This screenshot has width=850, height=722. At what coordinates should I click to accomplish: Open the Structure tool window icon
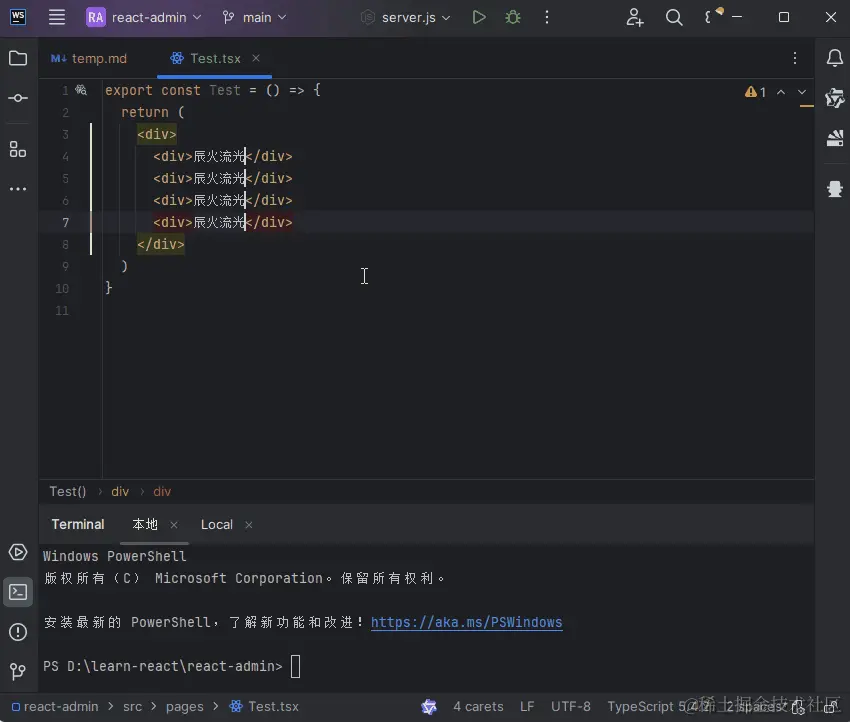pos(18,149)
